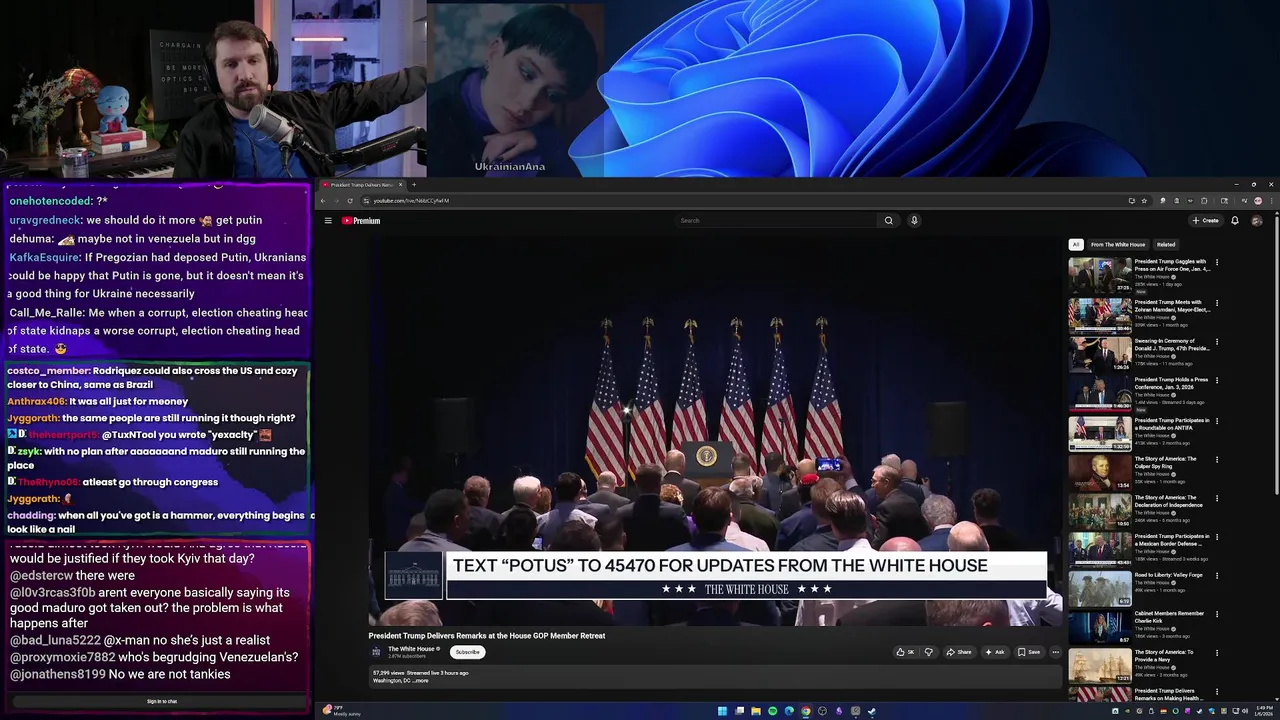The width and height of the screenshot is (1280, 720).
Task: Switch to Chrome on the taskbar
Action: point(806,711)
